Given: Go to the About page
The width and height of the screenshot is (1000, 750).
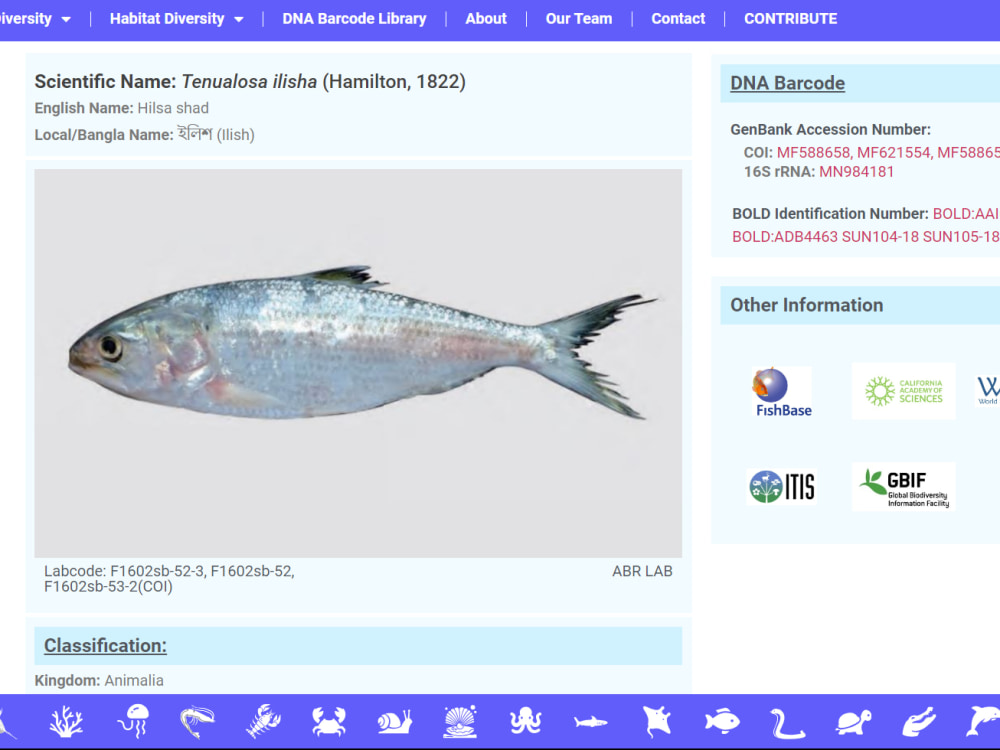Looking at the screenshot, I should click(x=486, y=18).
